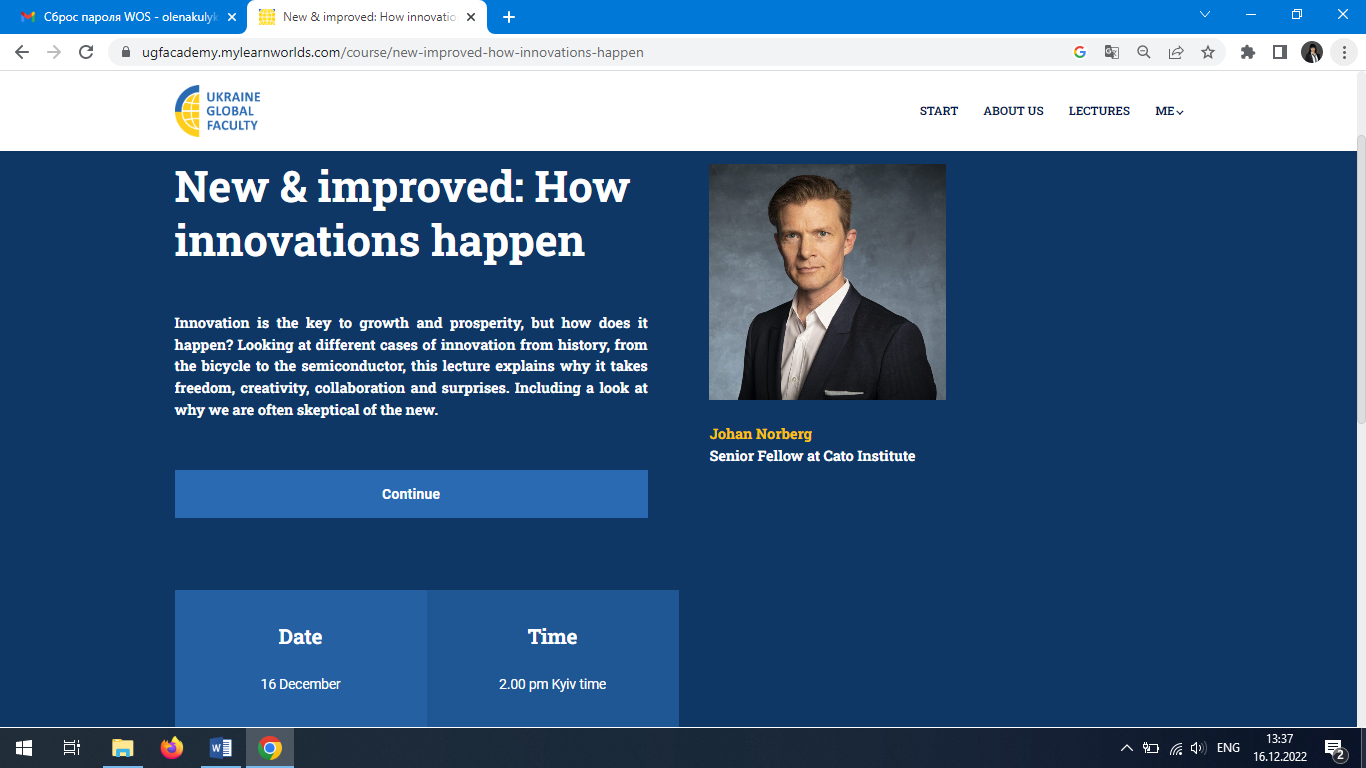Image resolution: width=1366 pixels, height=768 pixels.
Task: Expand the ME dropdown menu
Action: pos(1169,111)
